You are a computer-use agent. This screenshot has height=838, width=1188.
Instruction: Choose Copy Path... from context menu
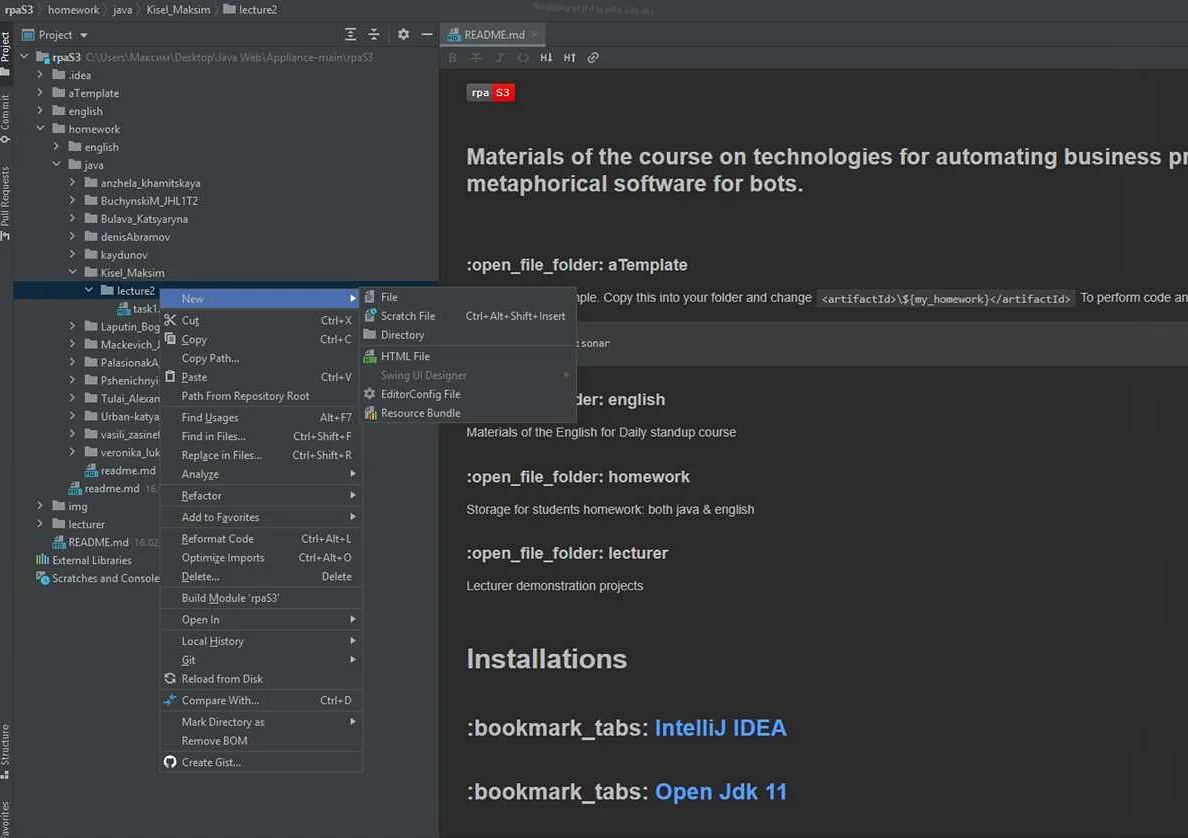261,358
